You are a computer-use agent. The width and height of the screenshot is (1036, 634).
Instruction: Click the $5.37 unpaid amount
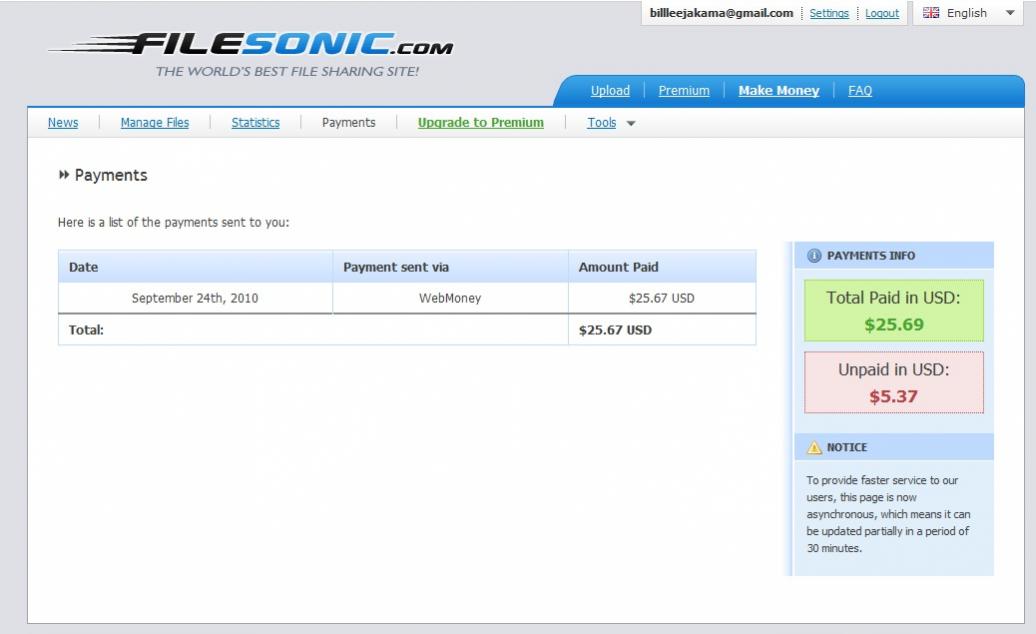coord(893,396)
